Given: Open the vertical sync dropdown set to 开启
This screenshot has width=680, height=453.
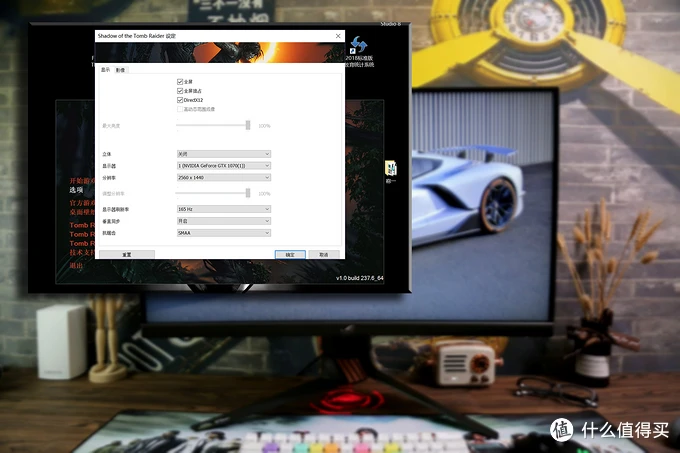Looking at the screenshot, I should [x=224, y=221].
